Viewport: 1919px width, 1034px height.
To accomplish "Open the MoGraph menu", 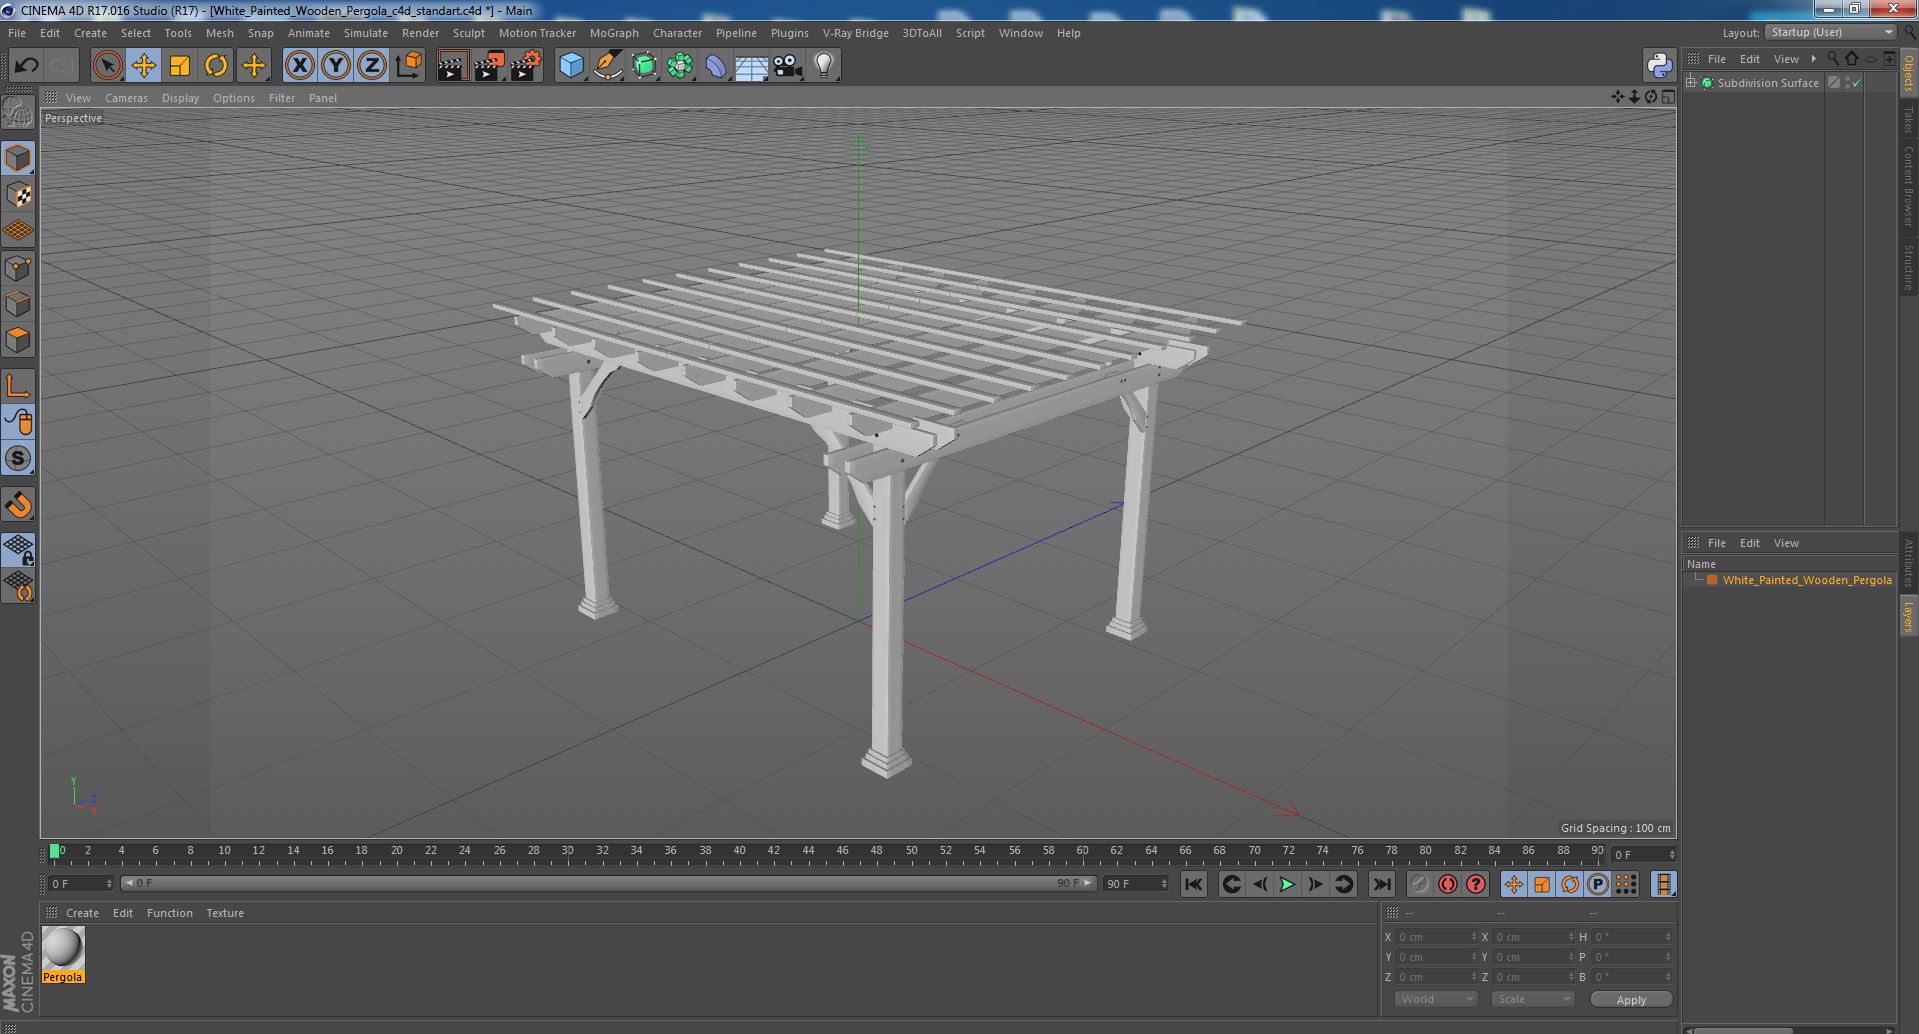I will coord(614,33).
